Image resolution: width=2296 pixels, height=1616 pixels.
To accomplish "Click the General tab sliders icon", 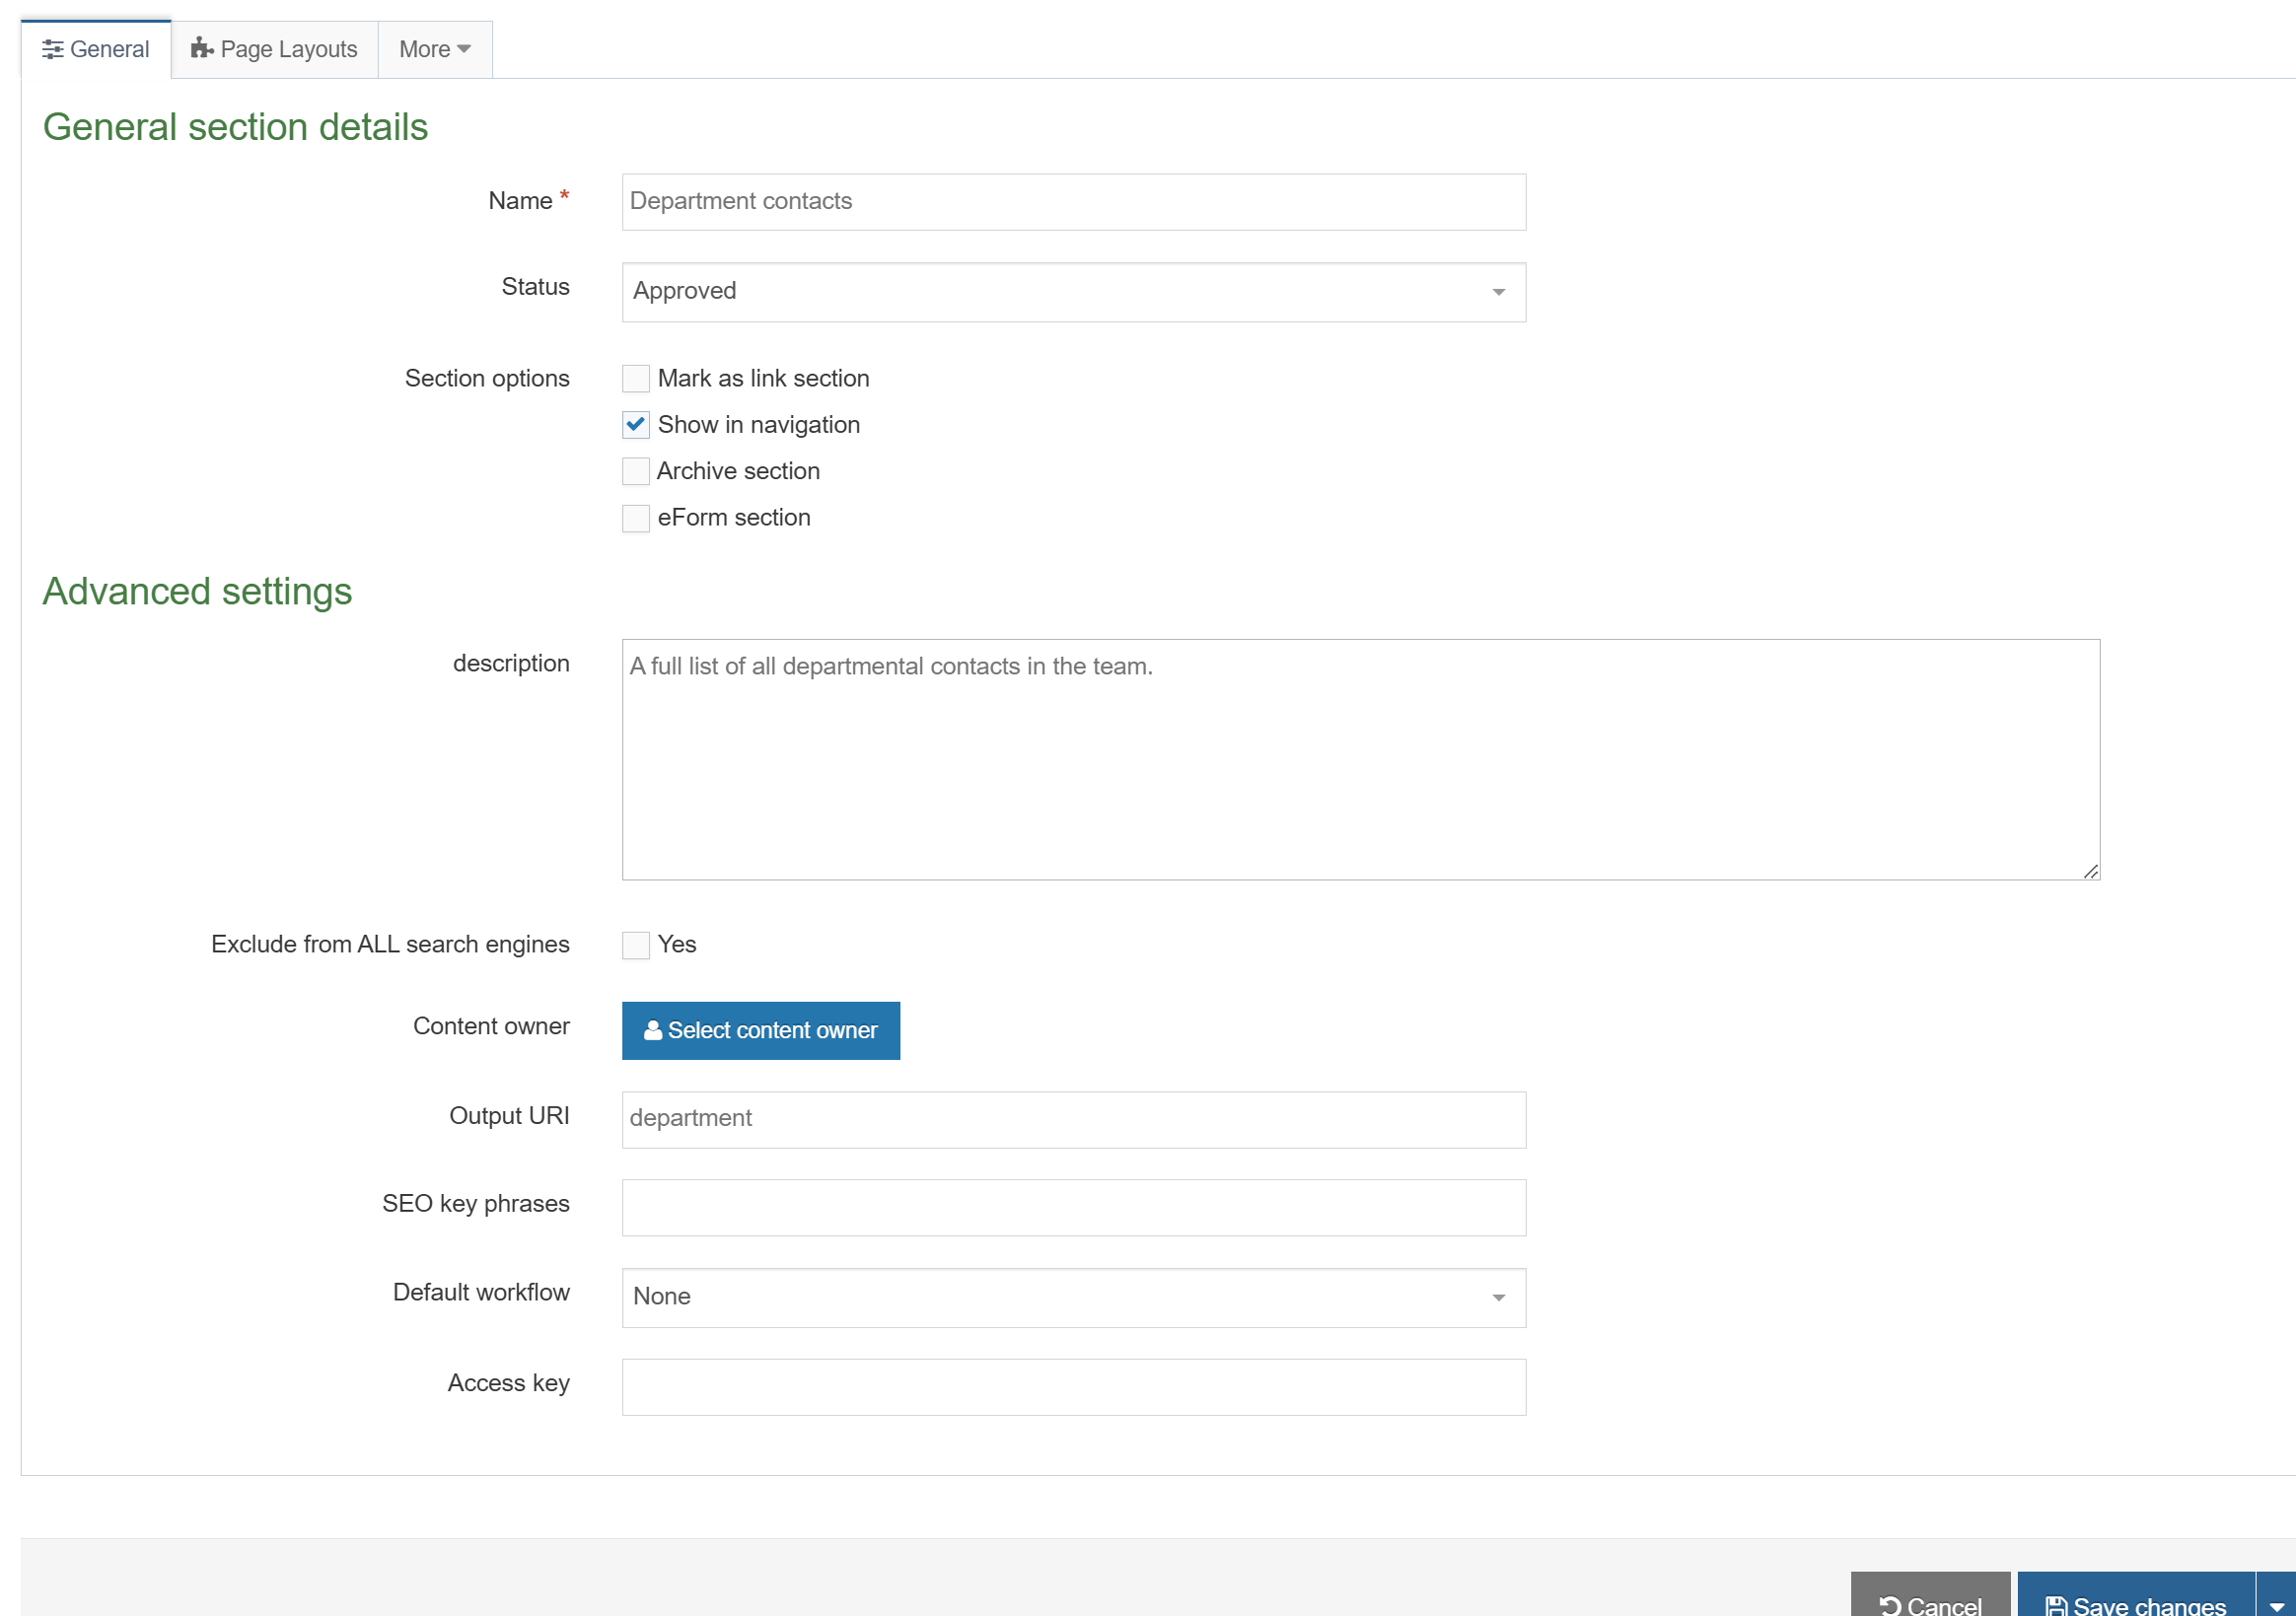I will click(x=52, y=49).
